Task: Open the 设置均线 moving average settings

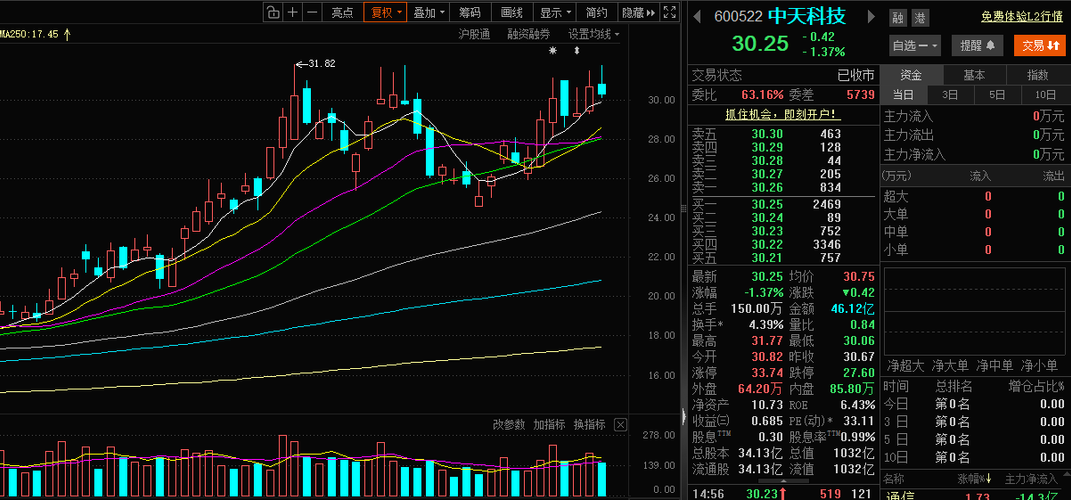Action: pos(594,33)
